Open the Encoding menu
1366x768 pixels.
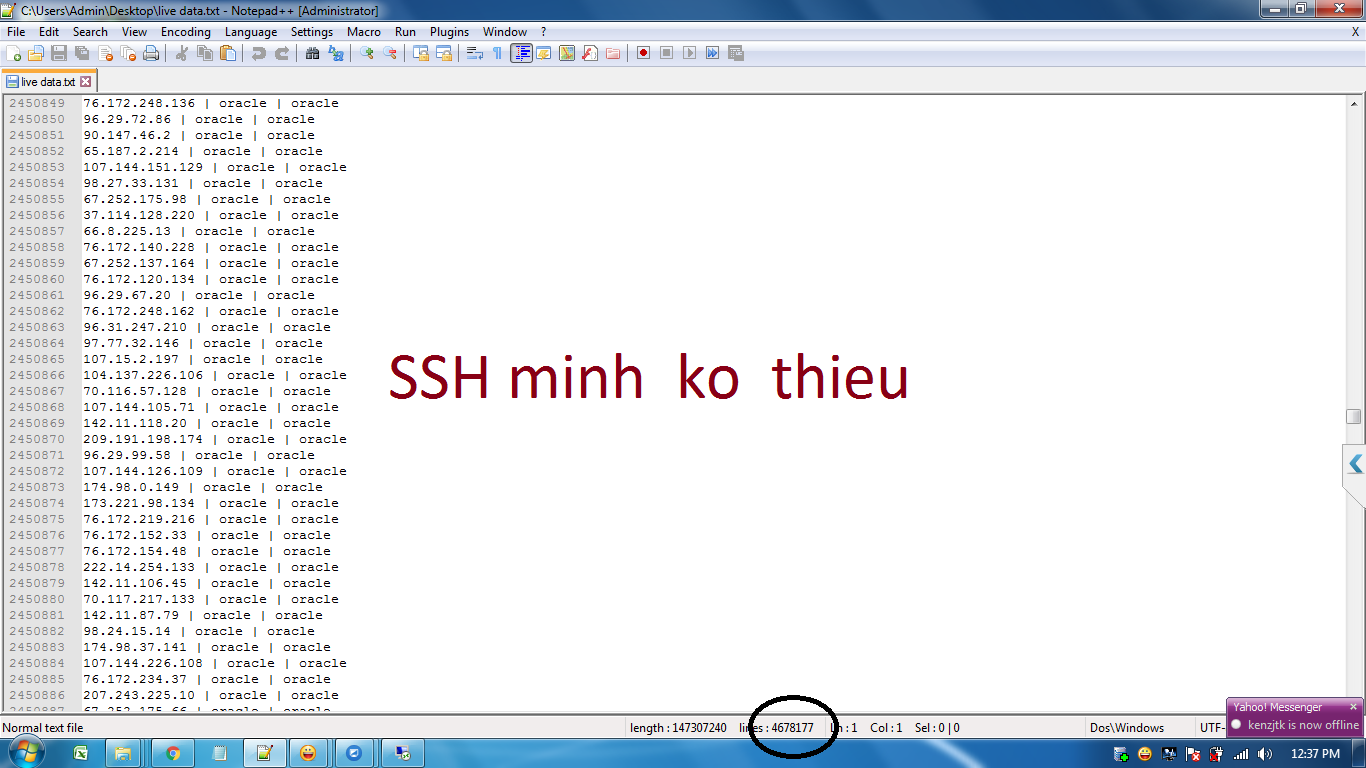(x=186, y=32)
